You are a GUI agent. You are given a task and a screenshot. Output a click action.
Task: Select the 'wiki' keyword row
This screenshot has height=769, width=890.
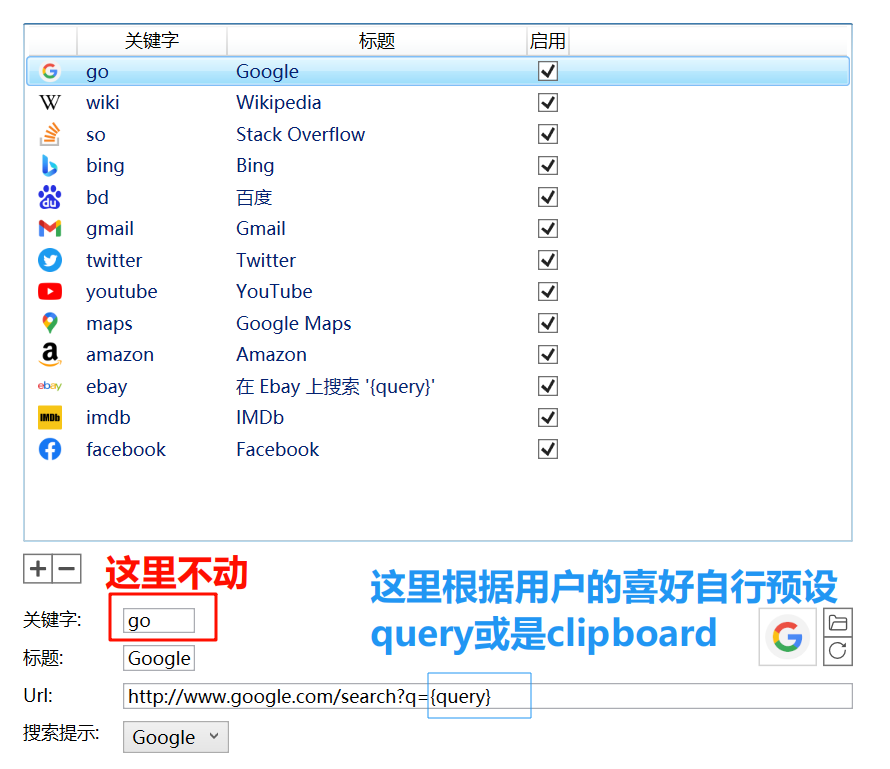[438, 103]
